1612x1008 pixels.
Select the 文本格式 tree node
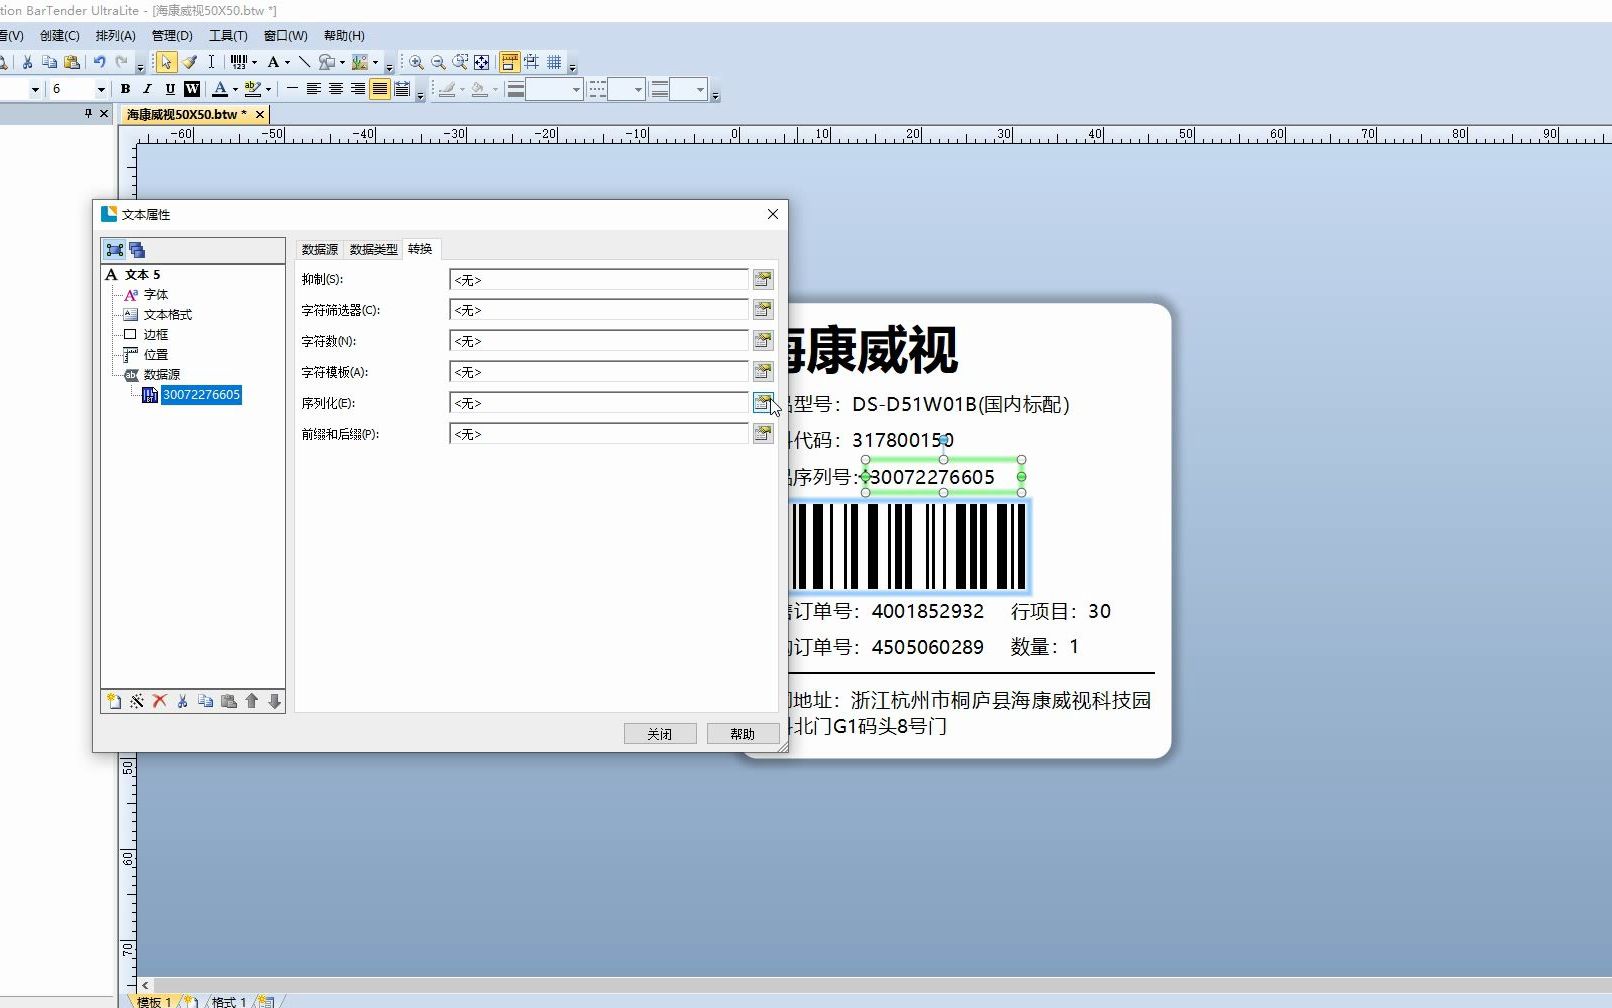(x=168, y=314)
